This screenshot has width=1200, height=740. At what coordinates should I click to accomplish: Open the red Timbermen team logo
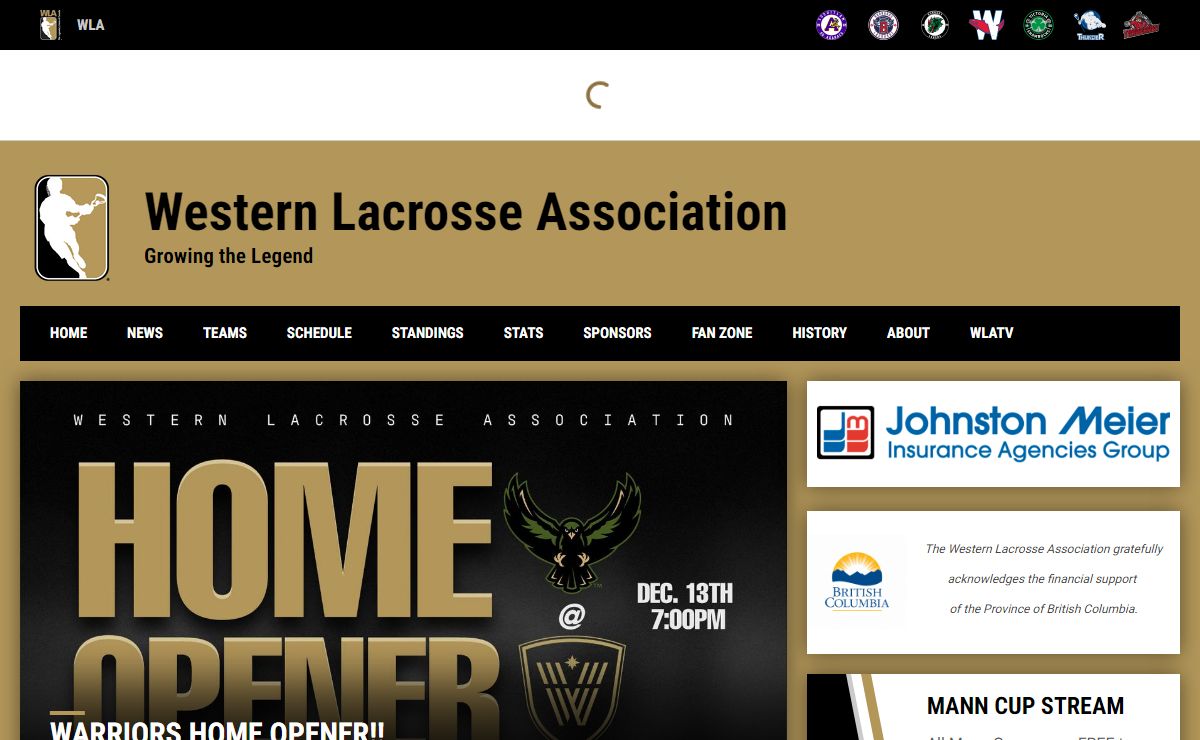[1141, 25]
